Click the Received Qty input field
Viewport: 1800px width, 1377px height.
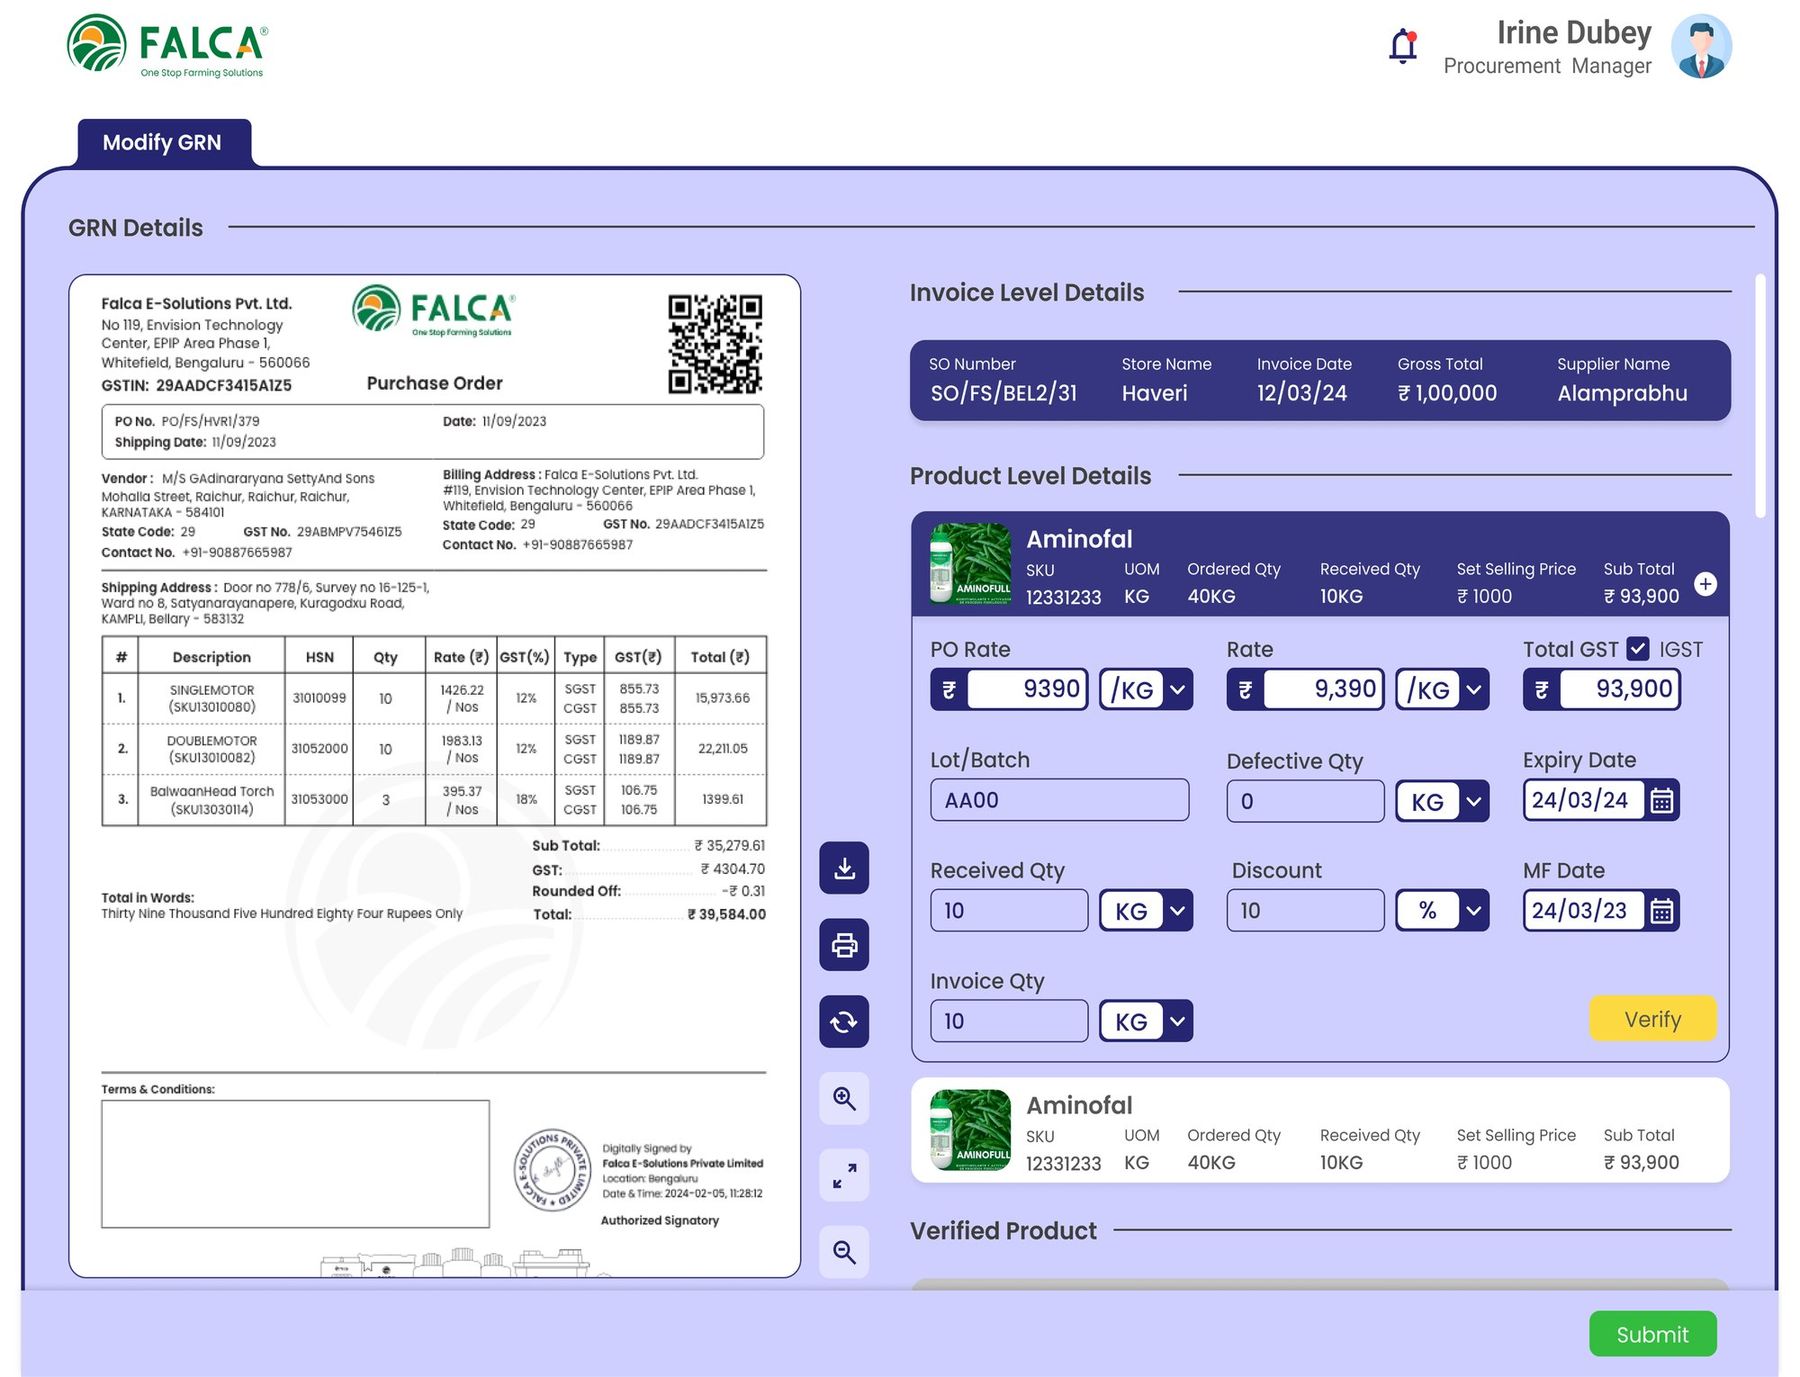point(1009,911)
